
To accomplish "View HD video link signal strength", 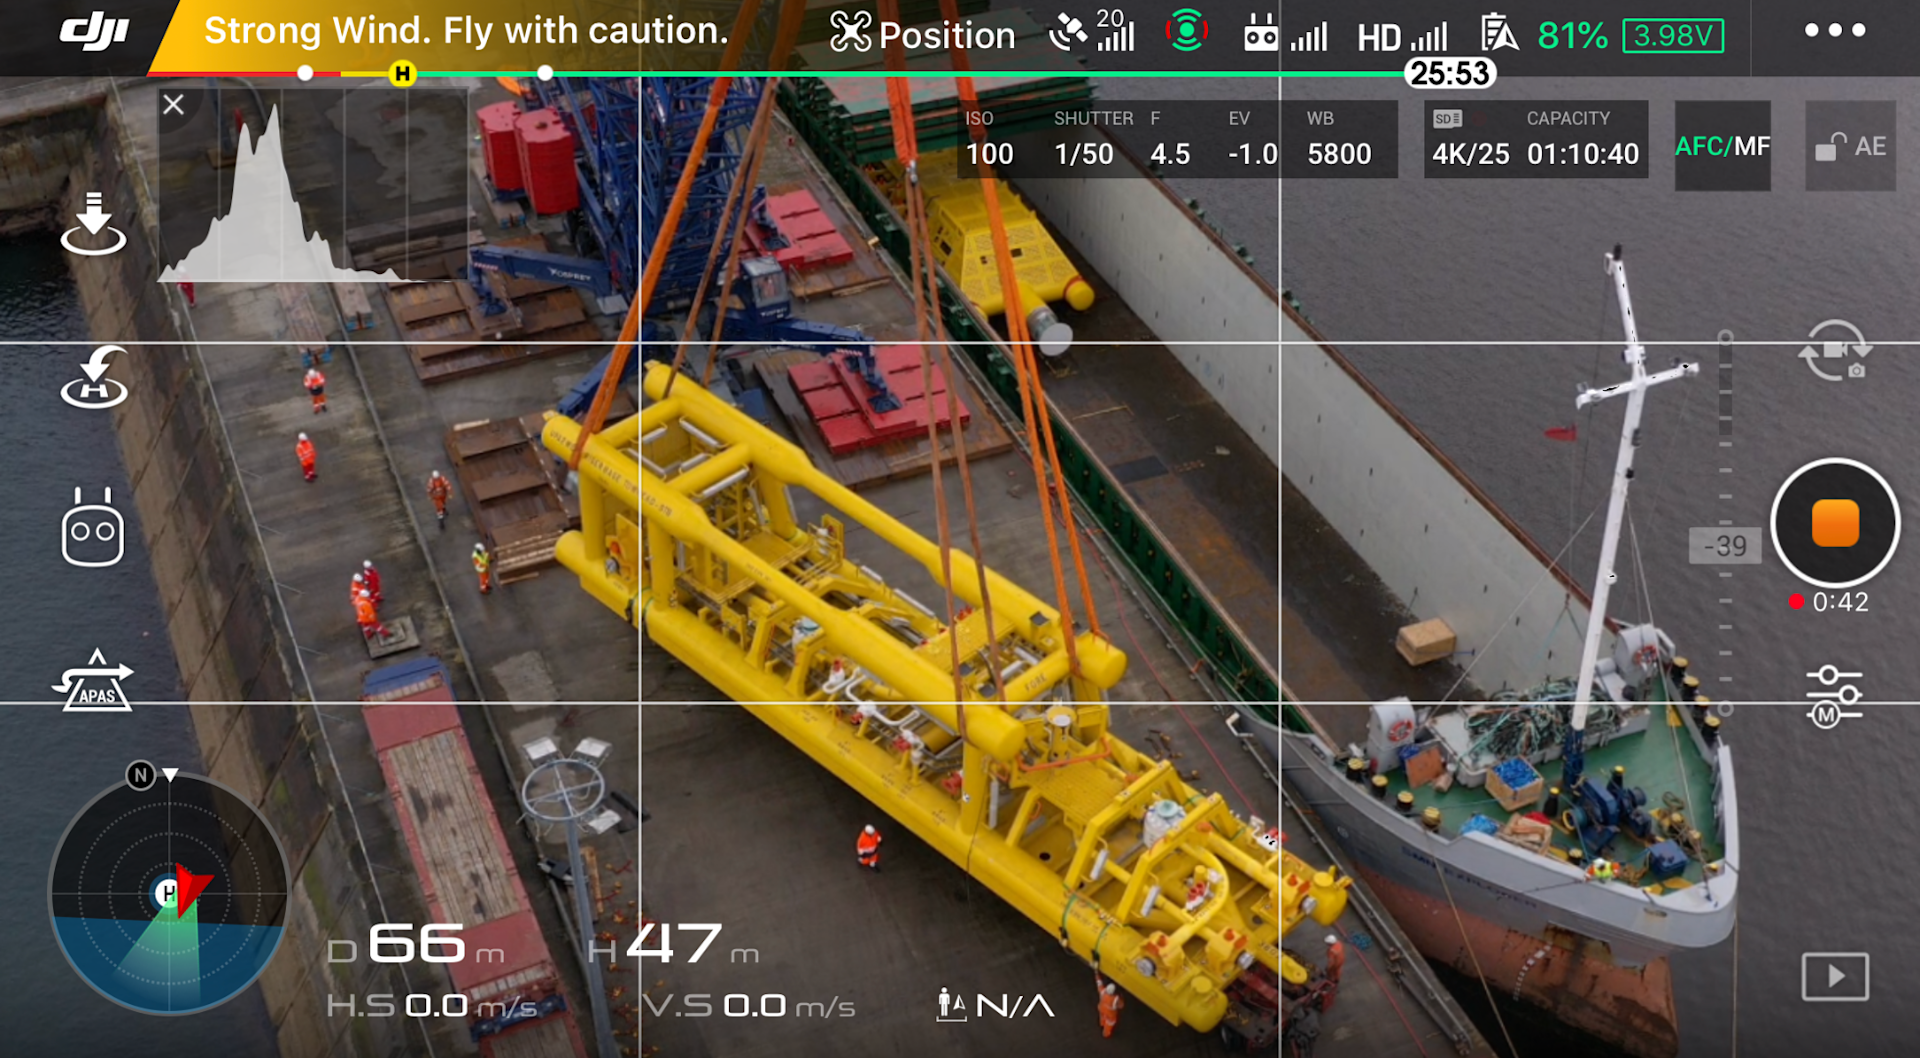I will 1402,37.
